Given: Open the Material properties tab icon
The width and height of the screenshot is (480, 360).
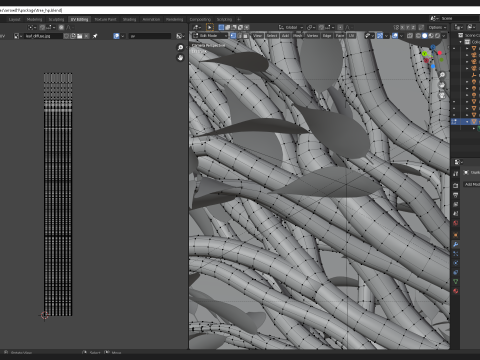Looking at the screenshot, I should pyautogui.click(x=455, y=291).
